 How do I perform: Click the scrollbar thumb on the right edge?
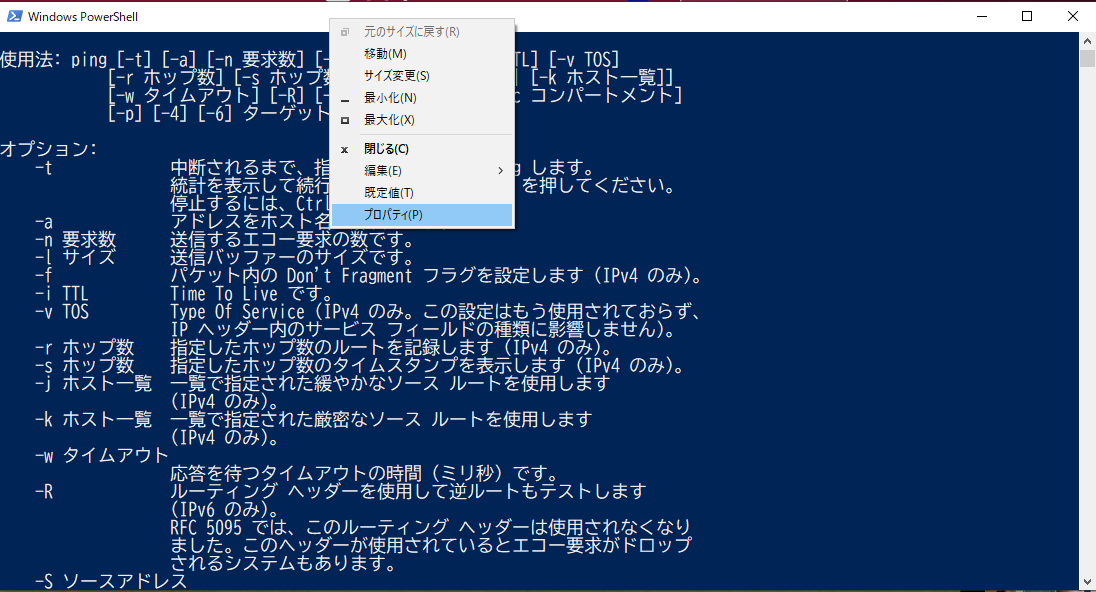[x=1088, y=60]
